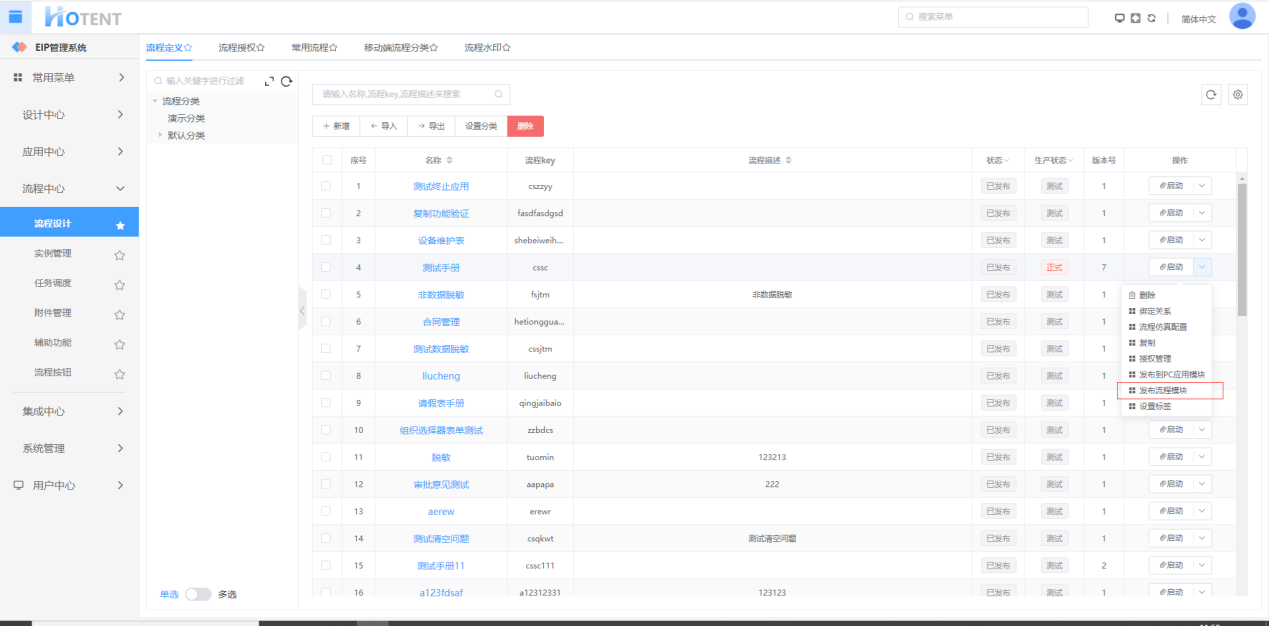This screenshot has height=626, width=1269.
Task: Click the expand icon in category tree panel
Action: pos(269,81)
